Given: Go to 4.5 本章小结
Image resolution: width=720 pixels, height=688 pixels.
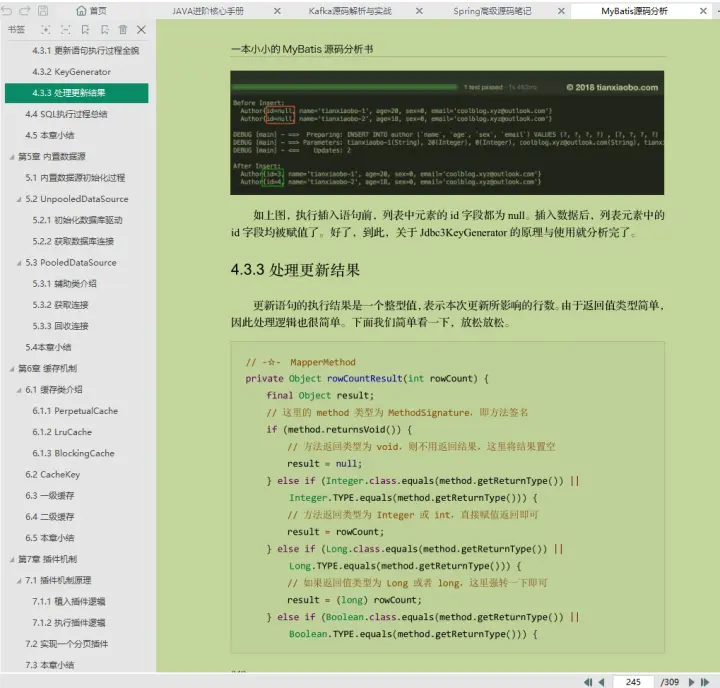Looking at the screenshot, I should point(50,135).
